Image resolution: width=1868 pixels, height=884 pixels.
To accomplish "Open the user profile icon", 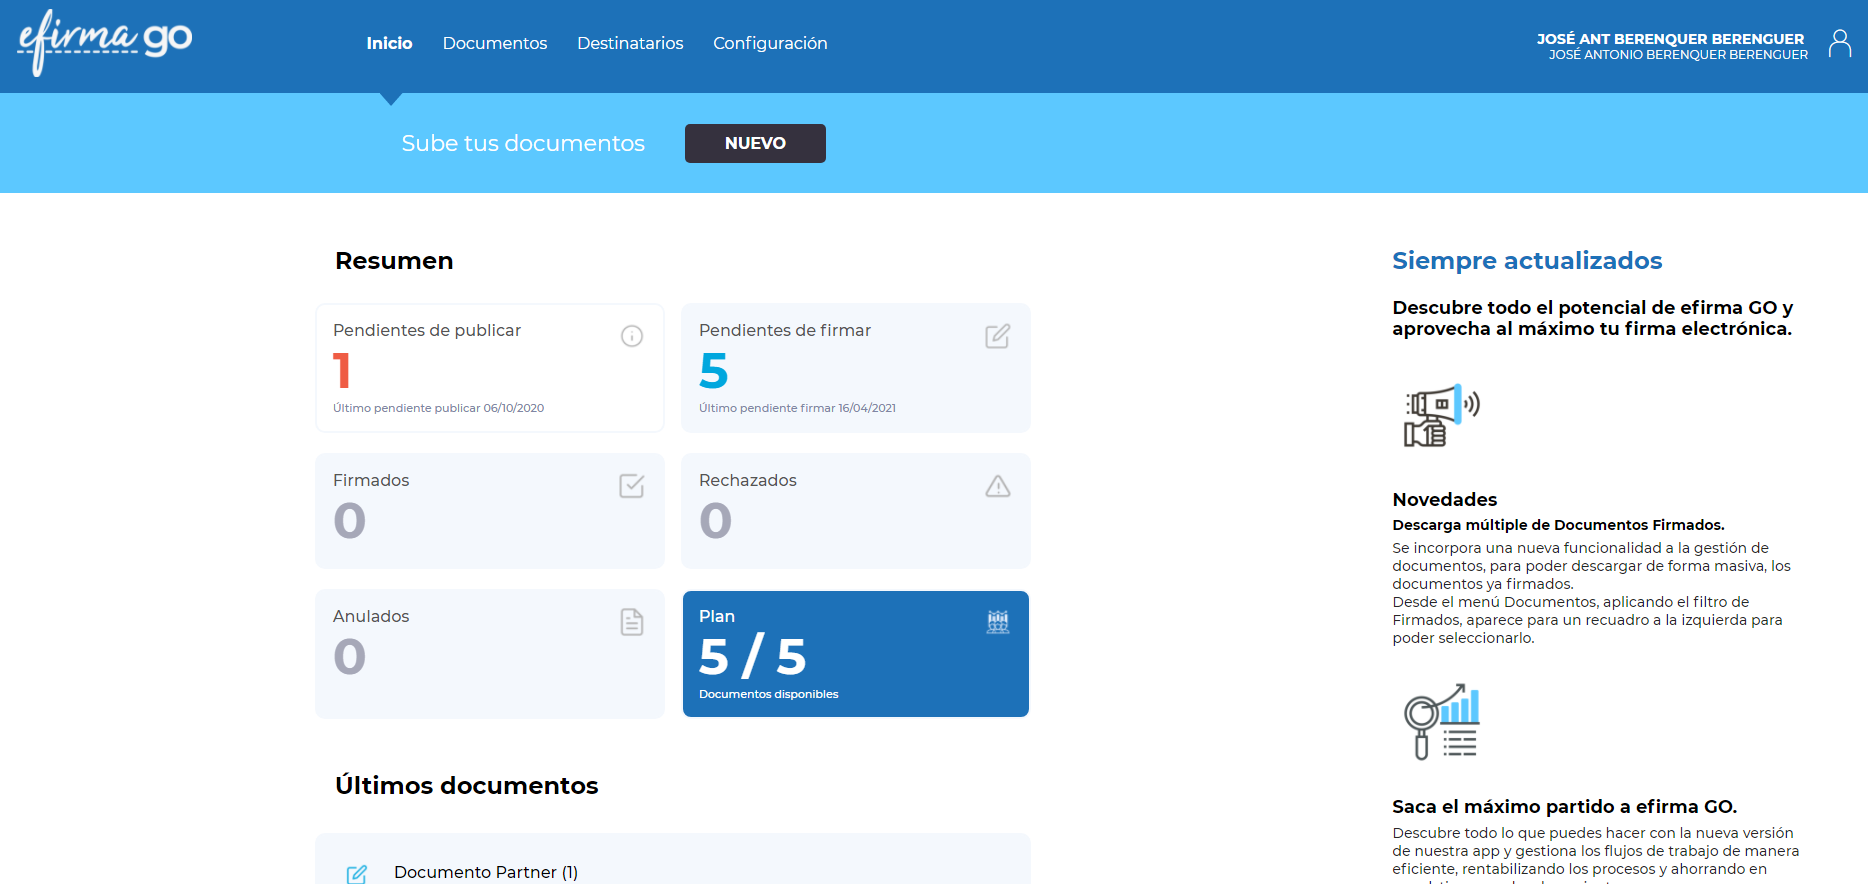I will (x=1840, y=43).
